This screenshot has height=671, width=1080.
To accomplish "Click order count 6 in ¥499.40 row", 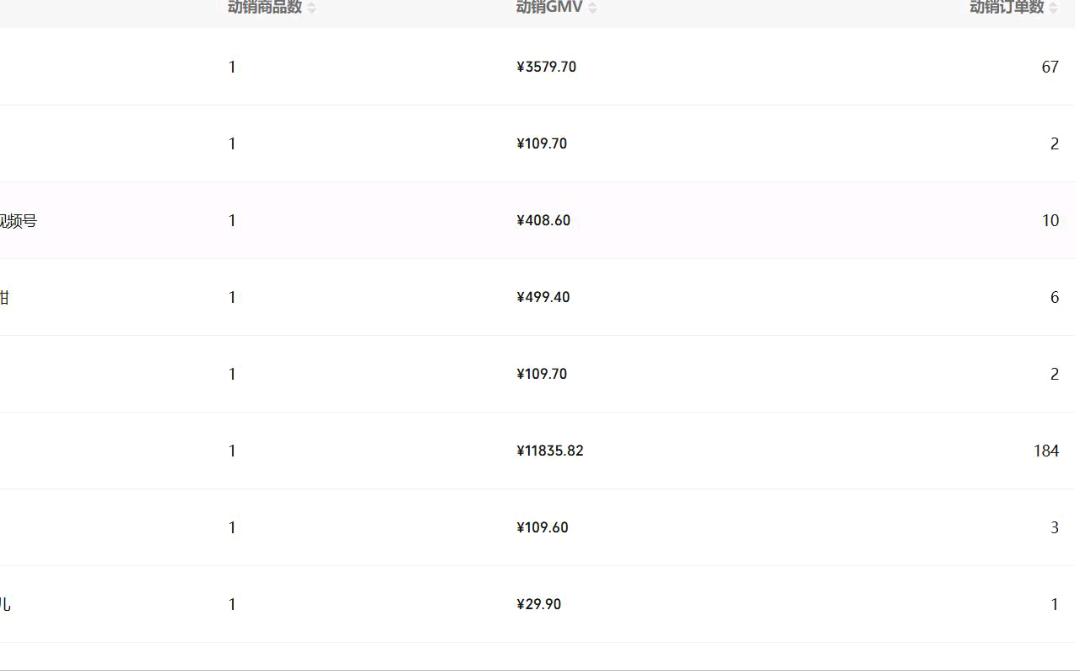I will (1055, 297).
